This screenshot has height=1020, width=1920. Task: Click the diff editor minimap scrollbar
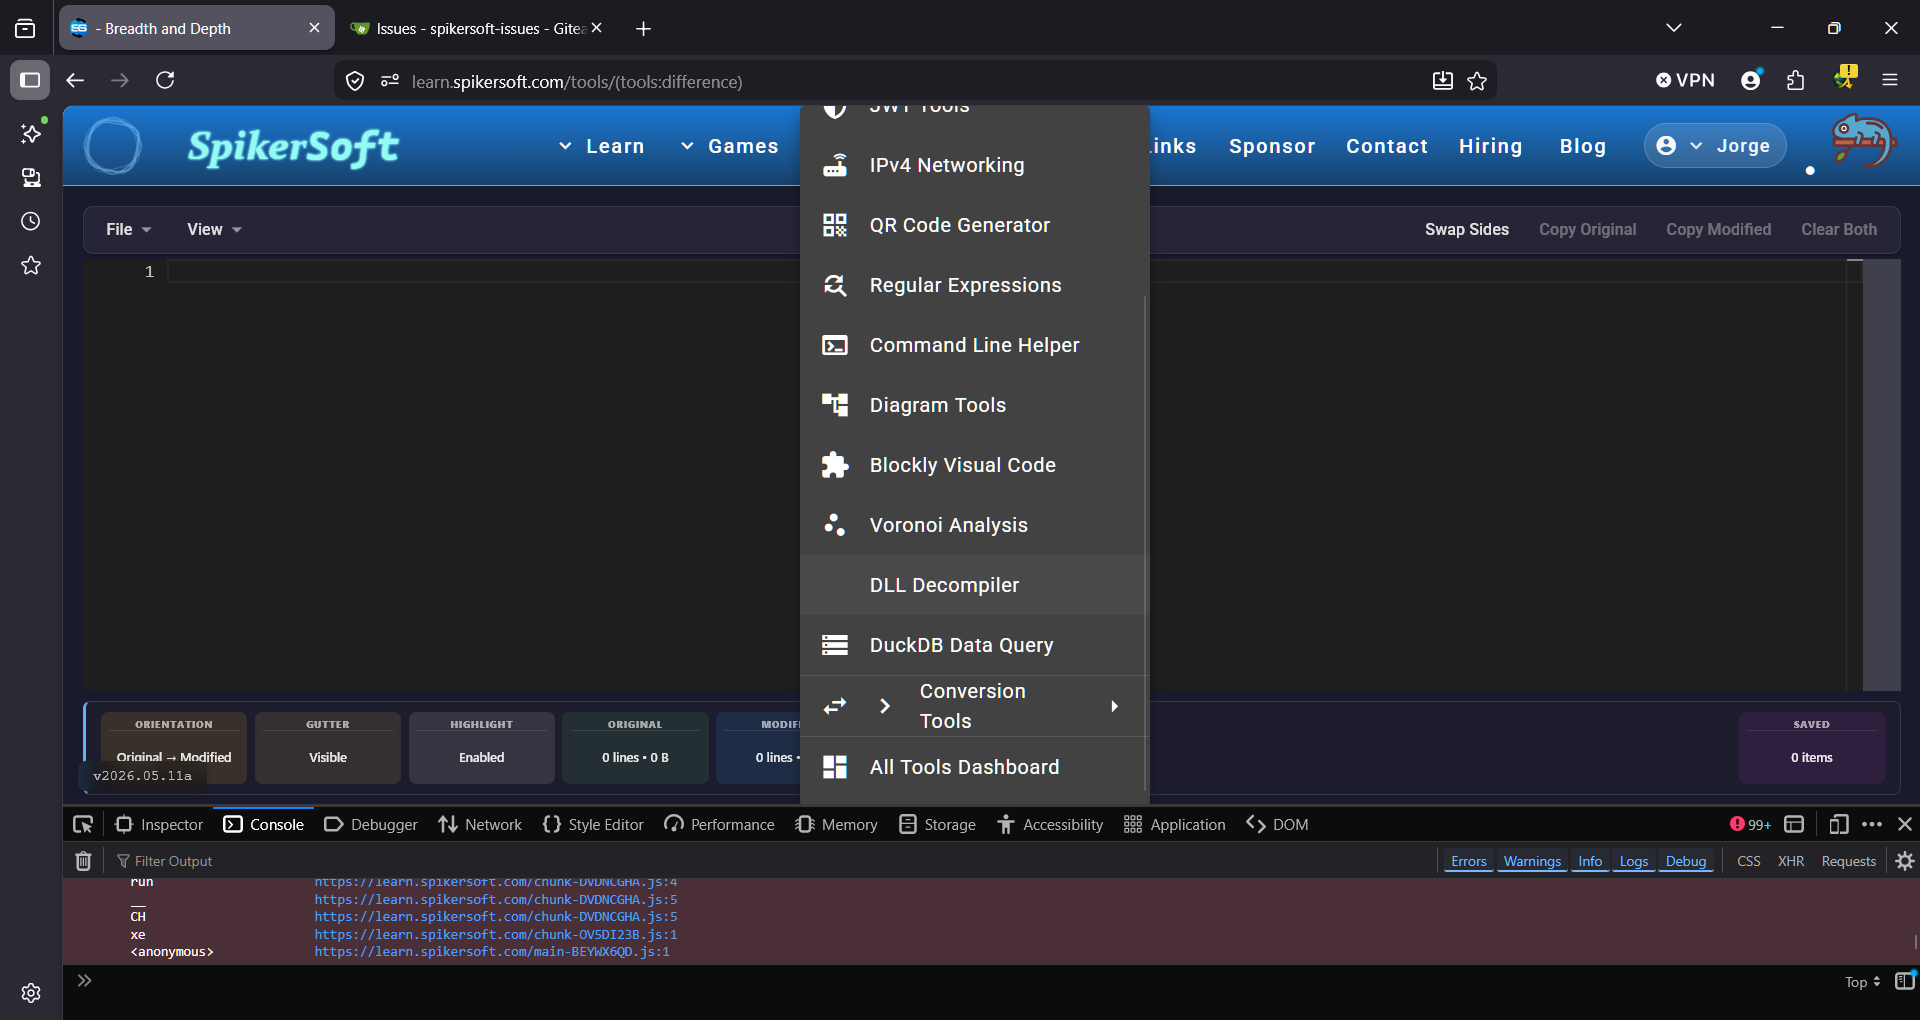point(1881,475)
